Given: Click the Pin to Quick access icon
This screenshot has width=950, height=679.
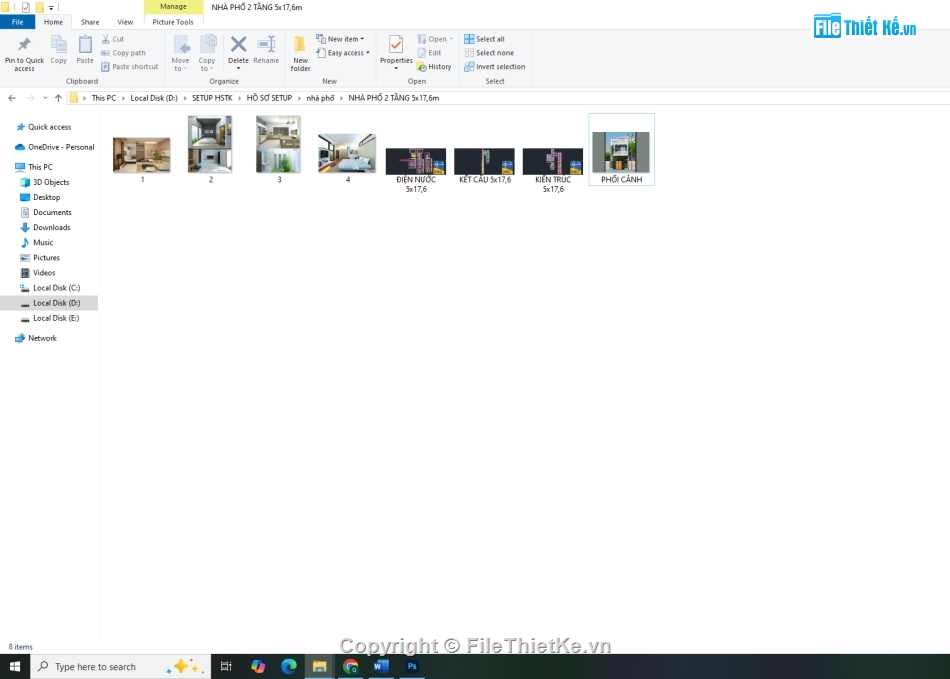Looking at the screenshot, I should [24, 46].
